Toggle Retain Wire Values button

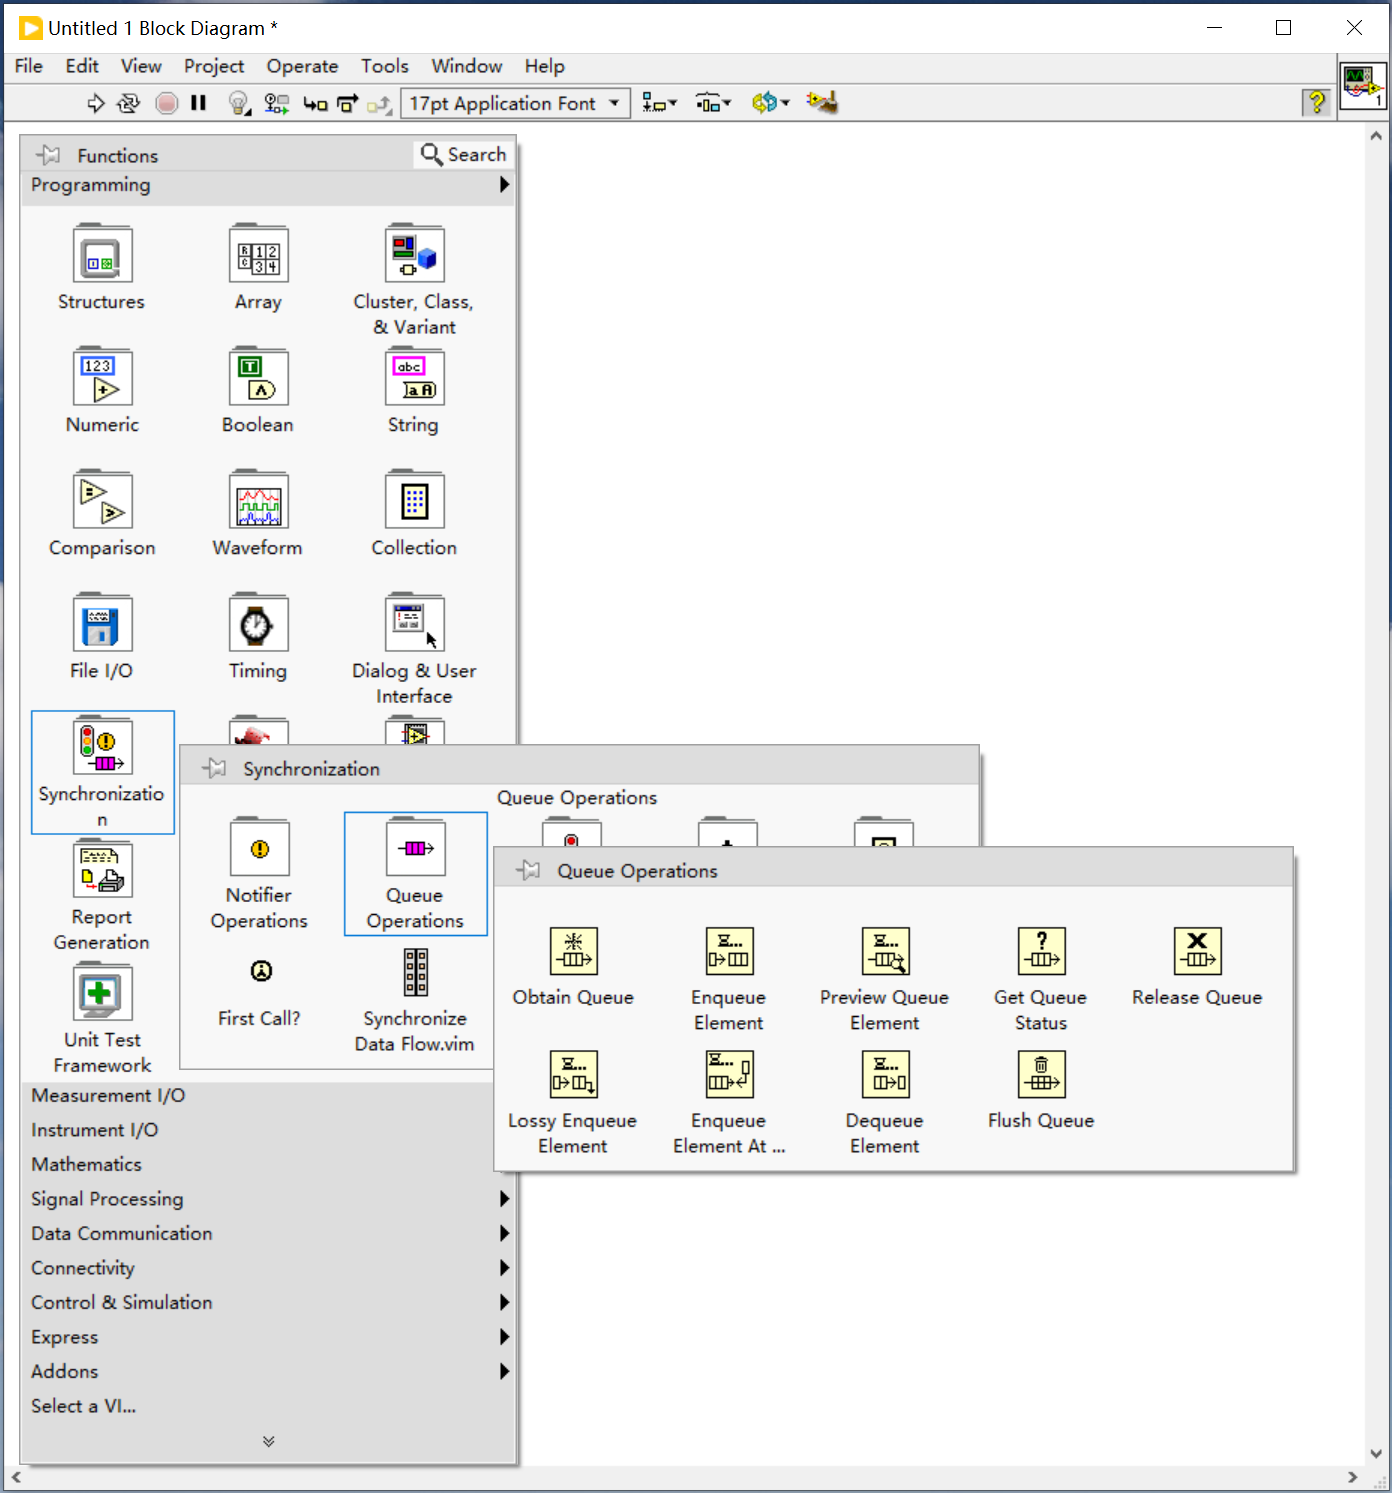(276, 103)
